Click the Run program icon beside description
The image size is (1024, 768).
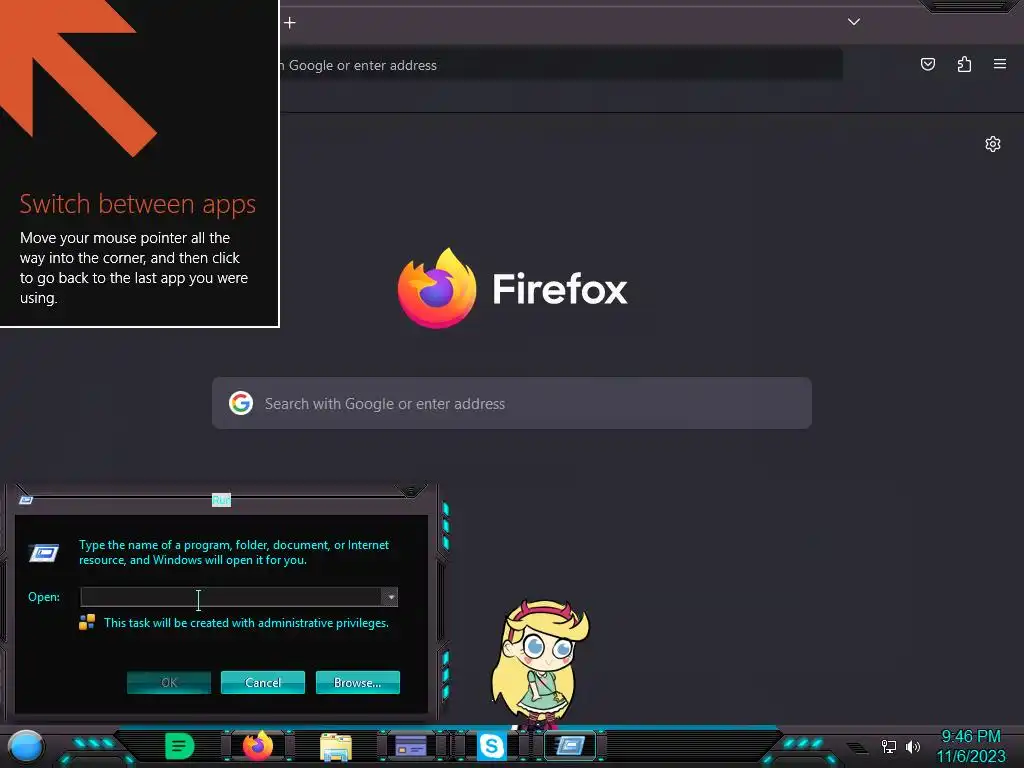44,553
